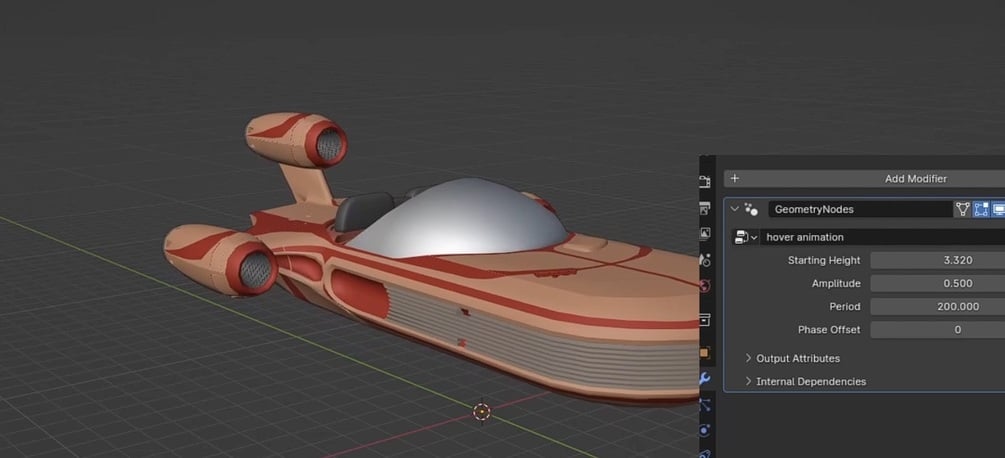Adjust the Starting Height value 3.320
Viewport: 1005px width, 458px height.
tap(938, 260)
